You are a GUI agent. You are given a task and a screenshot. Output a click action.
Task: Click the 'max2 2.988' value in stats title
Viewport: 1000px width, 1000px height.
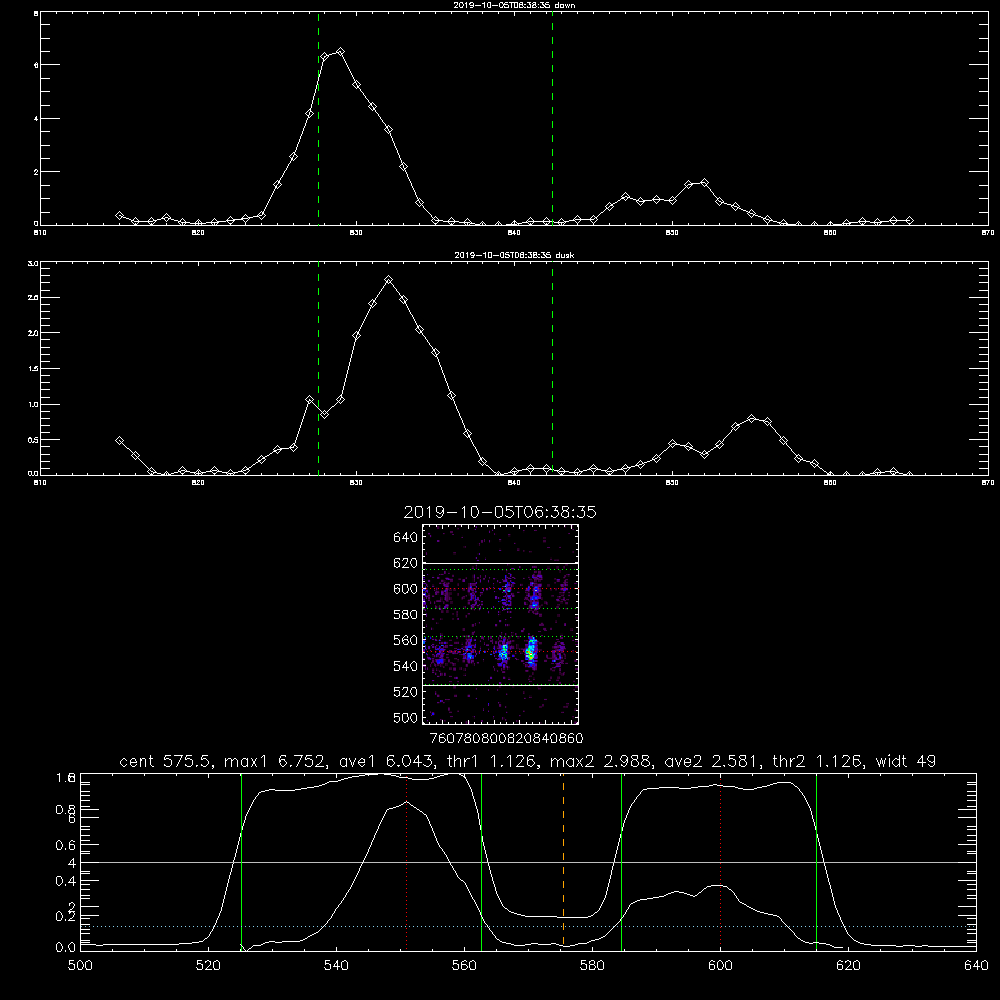tap(601, 761)
